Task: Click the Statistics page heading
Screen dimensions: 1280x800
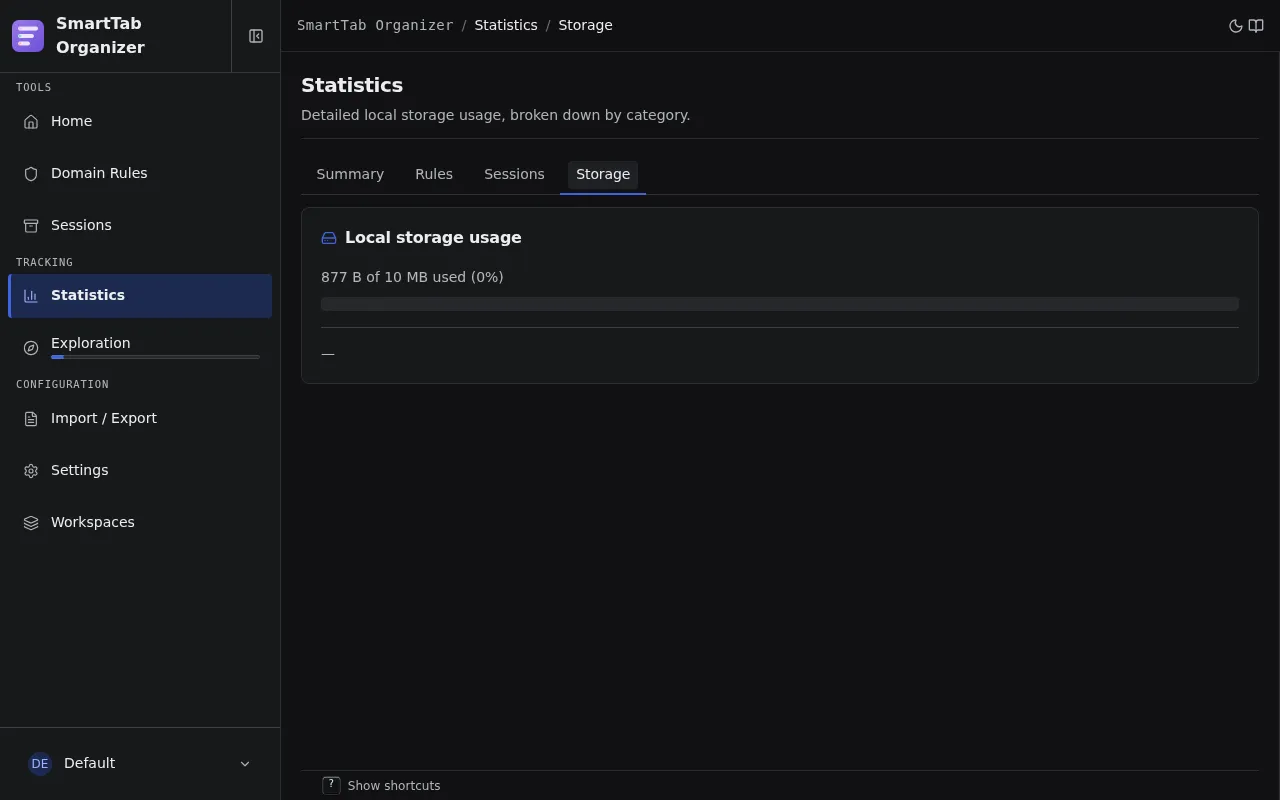Action: [x=352, y=86]
